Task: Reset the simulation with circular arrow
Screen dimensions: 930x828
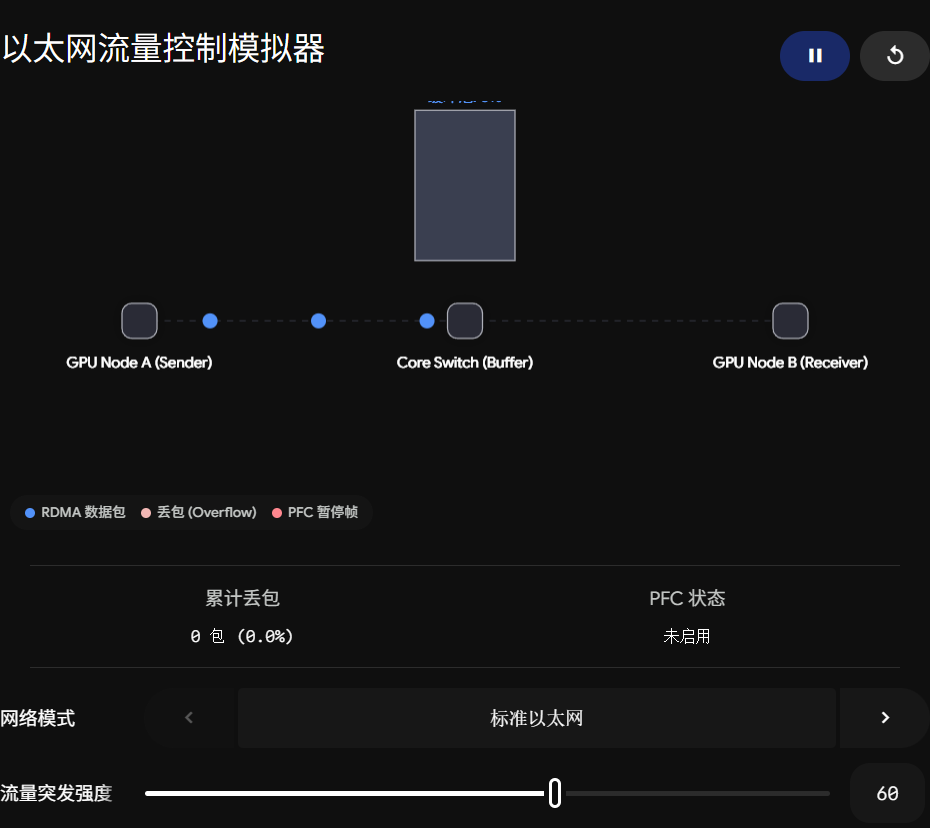Action: point(895,56)
